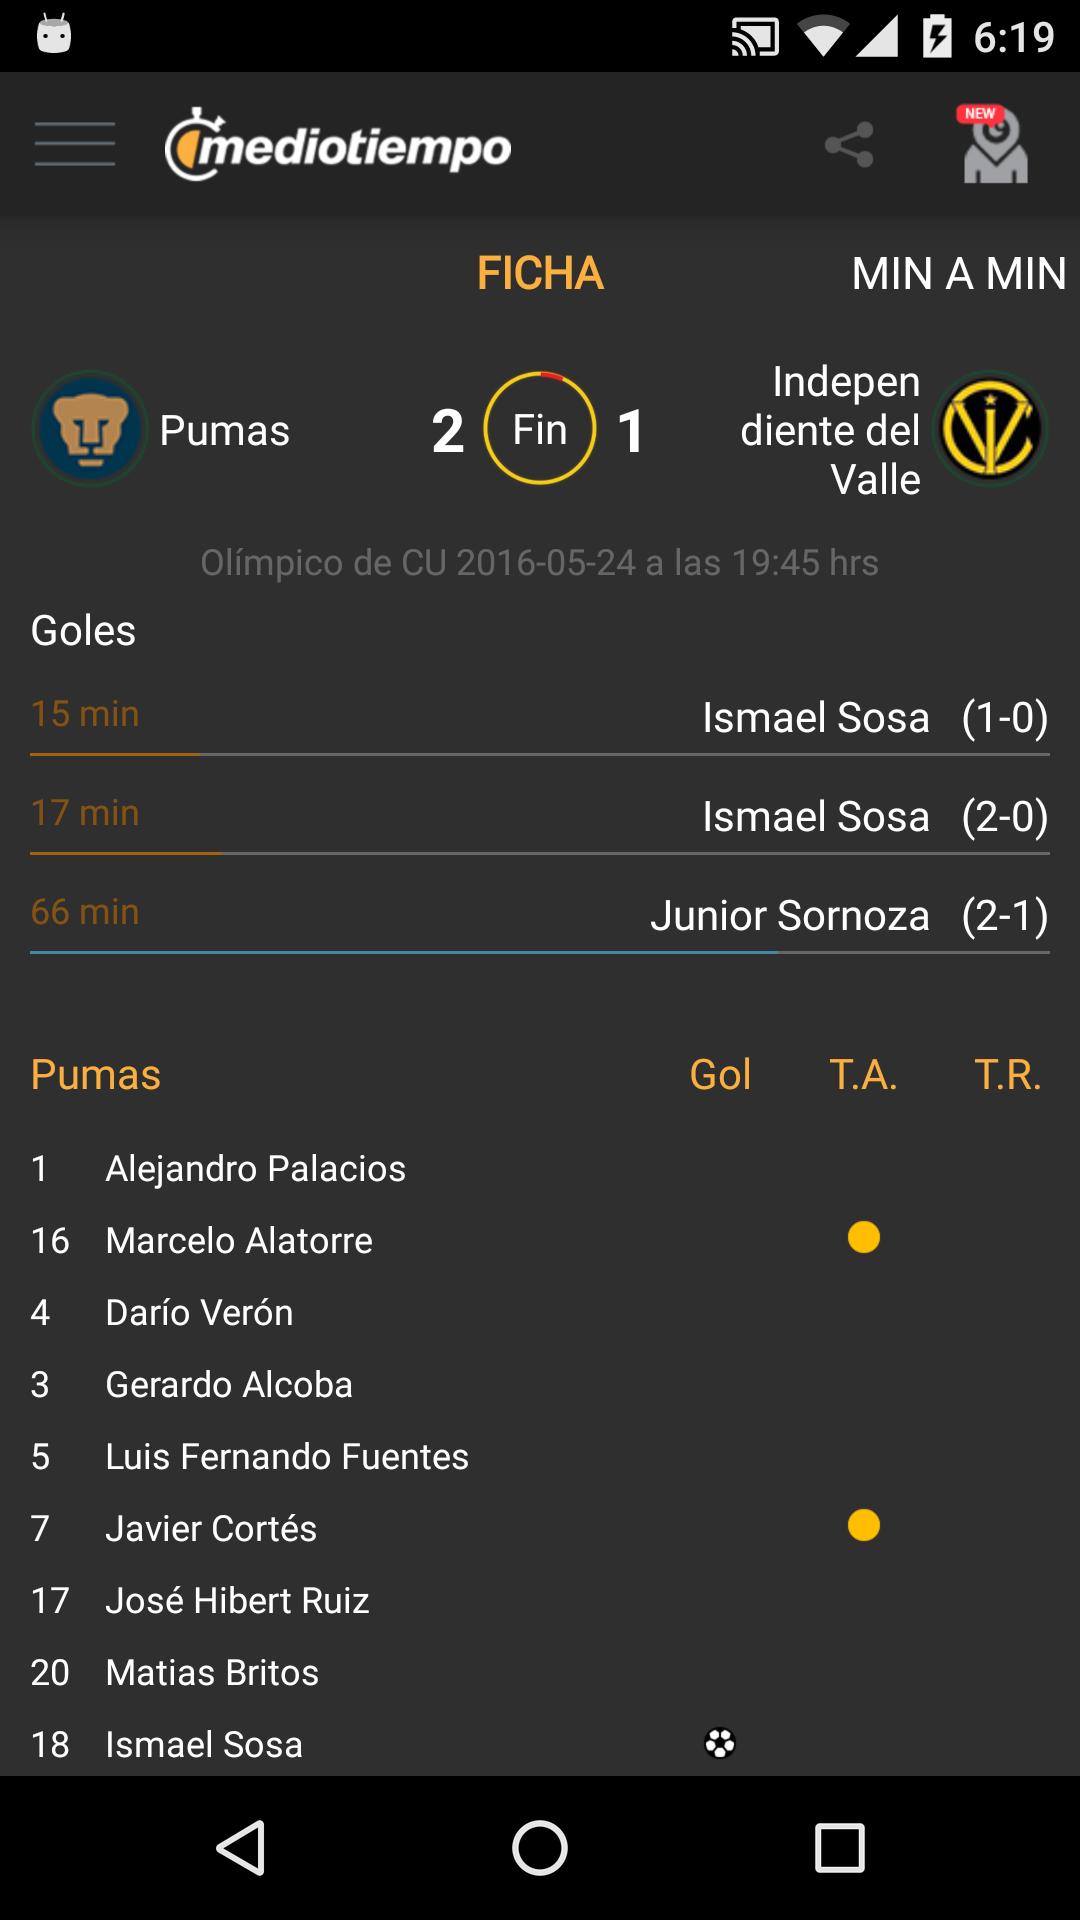Switch to the MIN A MIN tab

click(958, 273)
